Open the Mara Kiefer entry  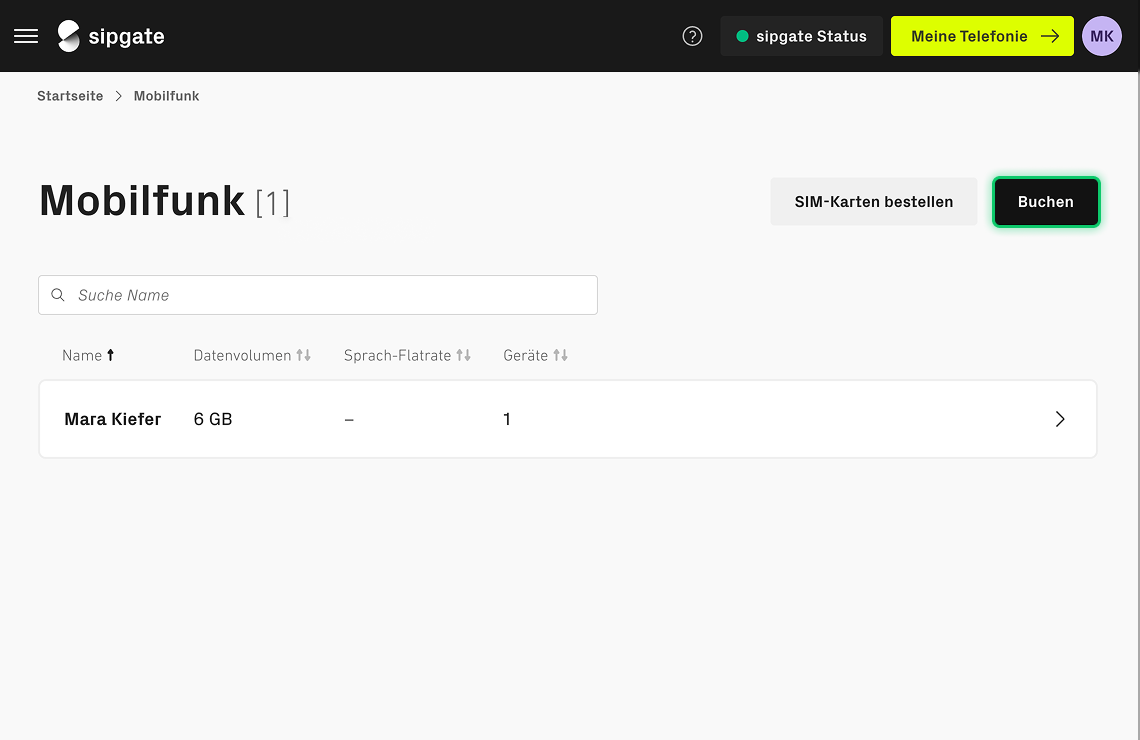(112, 419)
